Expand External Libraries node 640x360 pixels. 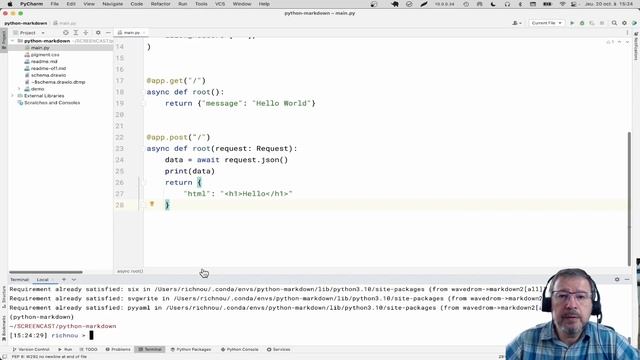pos(13,96)
